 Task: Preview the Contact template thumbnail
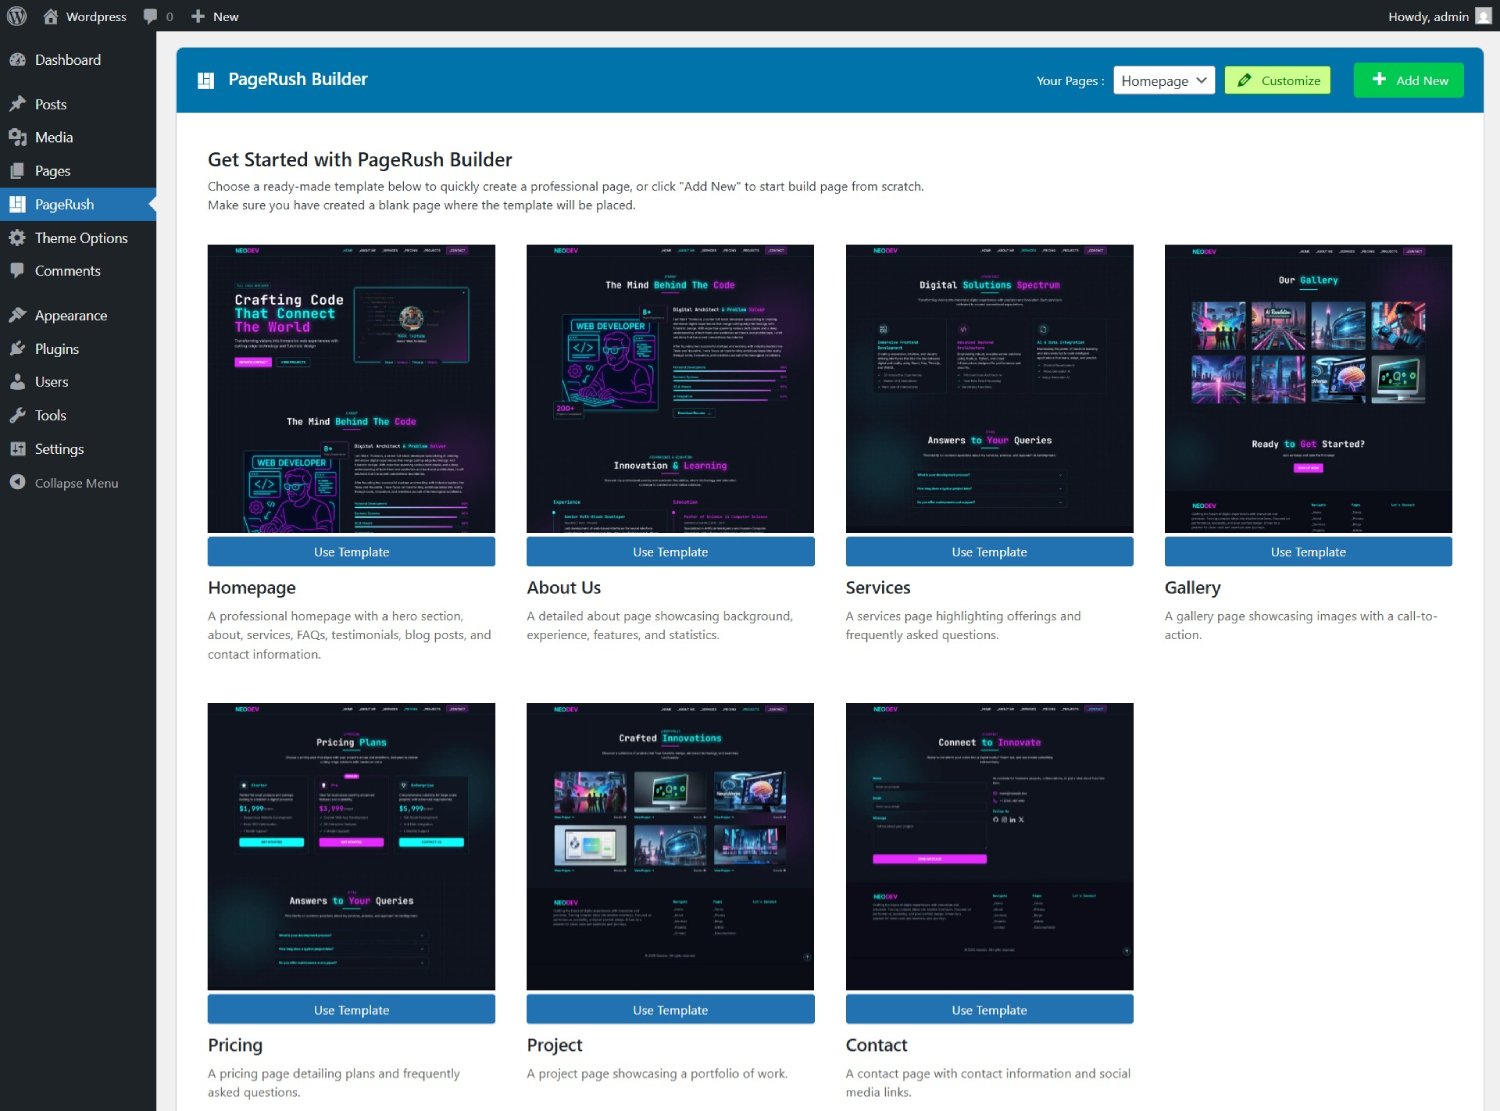coord(989,847)
